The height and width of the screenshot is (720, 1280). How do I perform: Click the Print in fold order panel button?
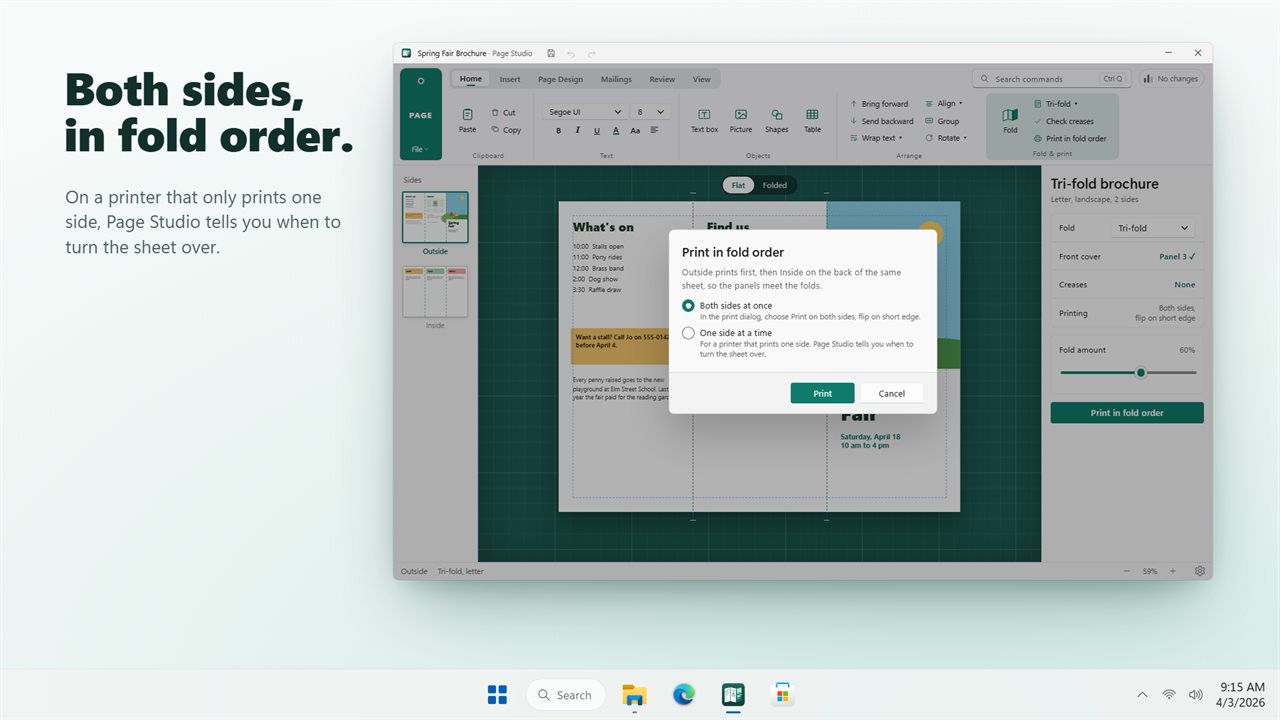(x=1127, y=413)
